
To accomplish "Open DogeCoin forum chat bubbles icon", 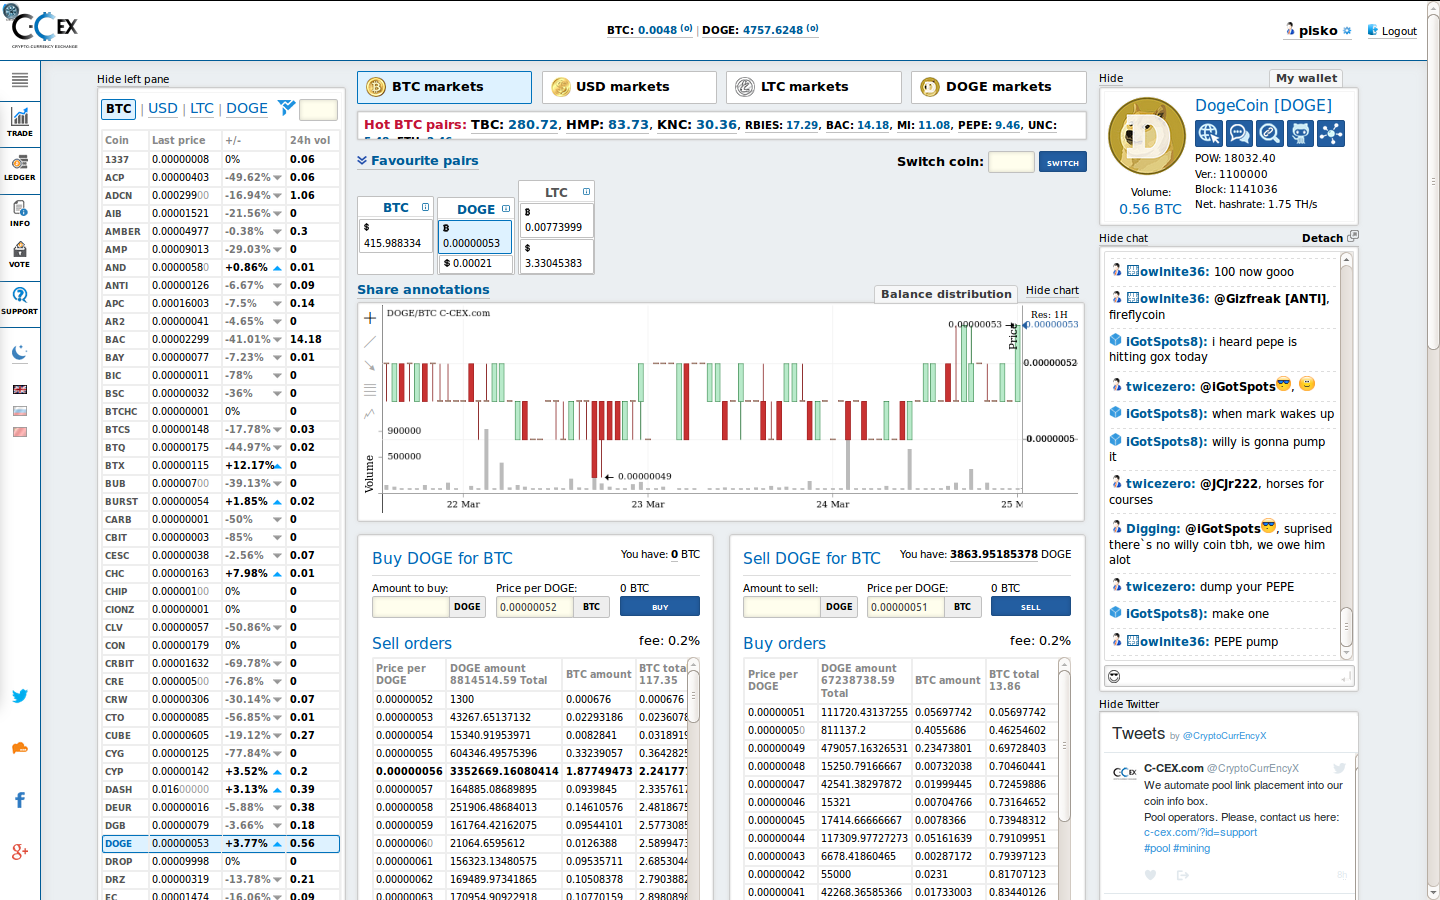I will [x=1239, y=133].
